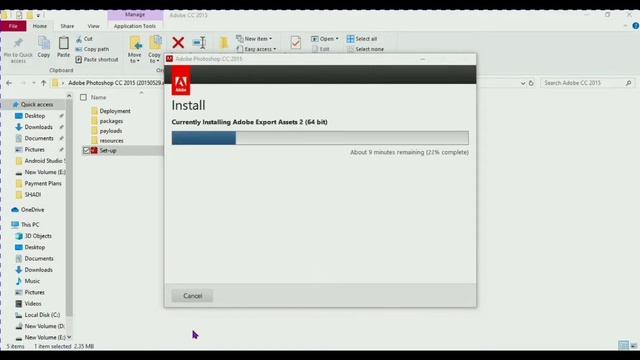640x360 pixels.
Task: Switch to details view button
Action: (x=623, y=346)
